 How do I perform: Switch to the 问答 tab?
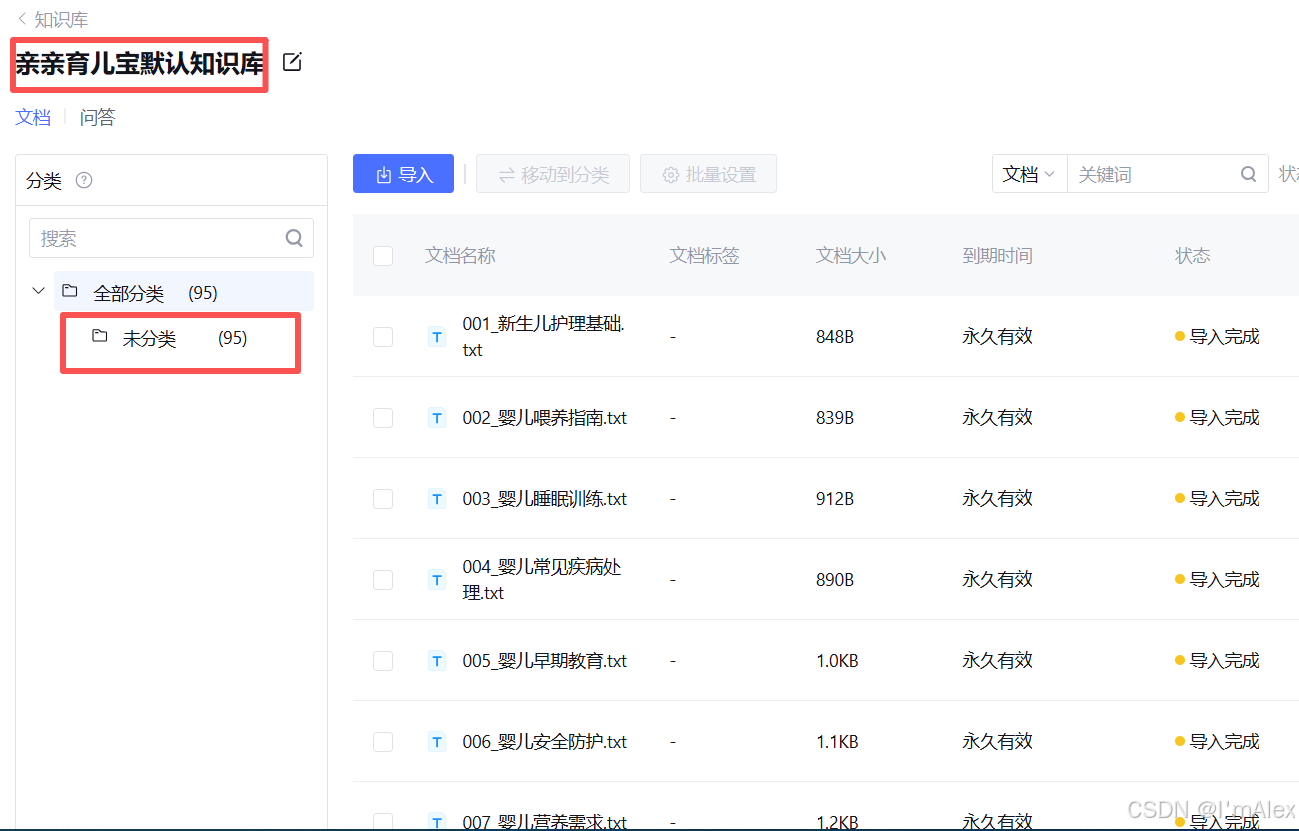[x=98, y=117]
